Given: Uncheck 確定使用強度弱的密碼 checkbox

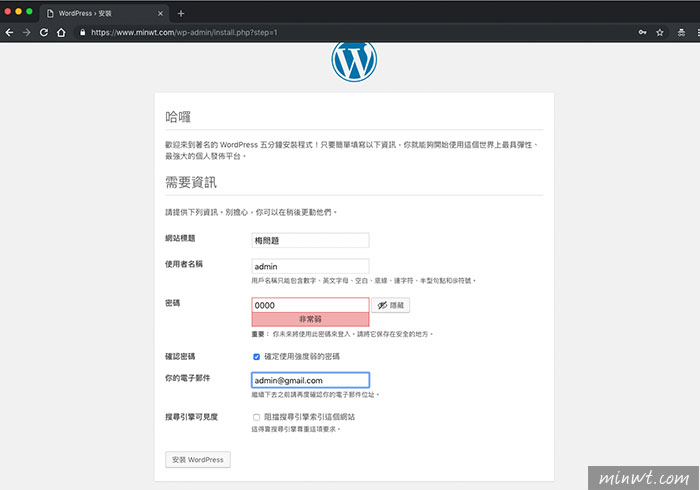Looking at the screenshot, I should (x=256, y=357).
